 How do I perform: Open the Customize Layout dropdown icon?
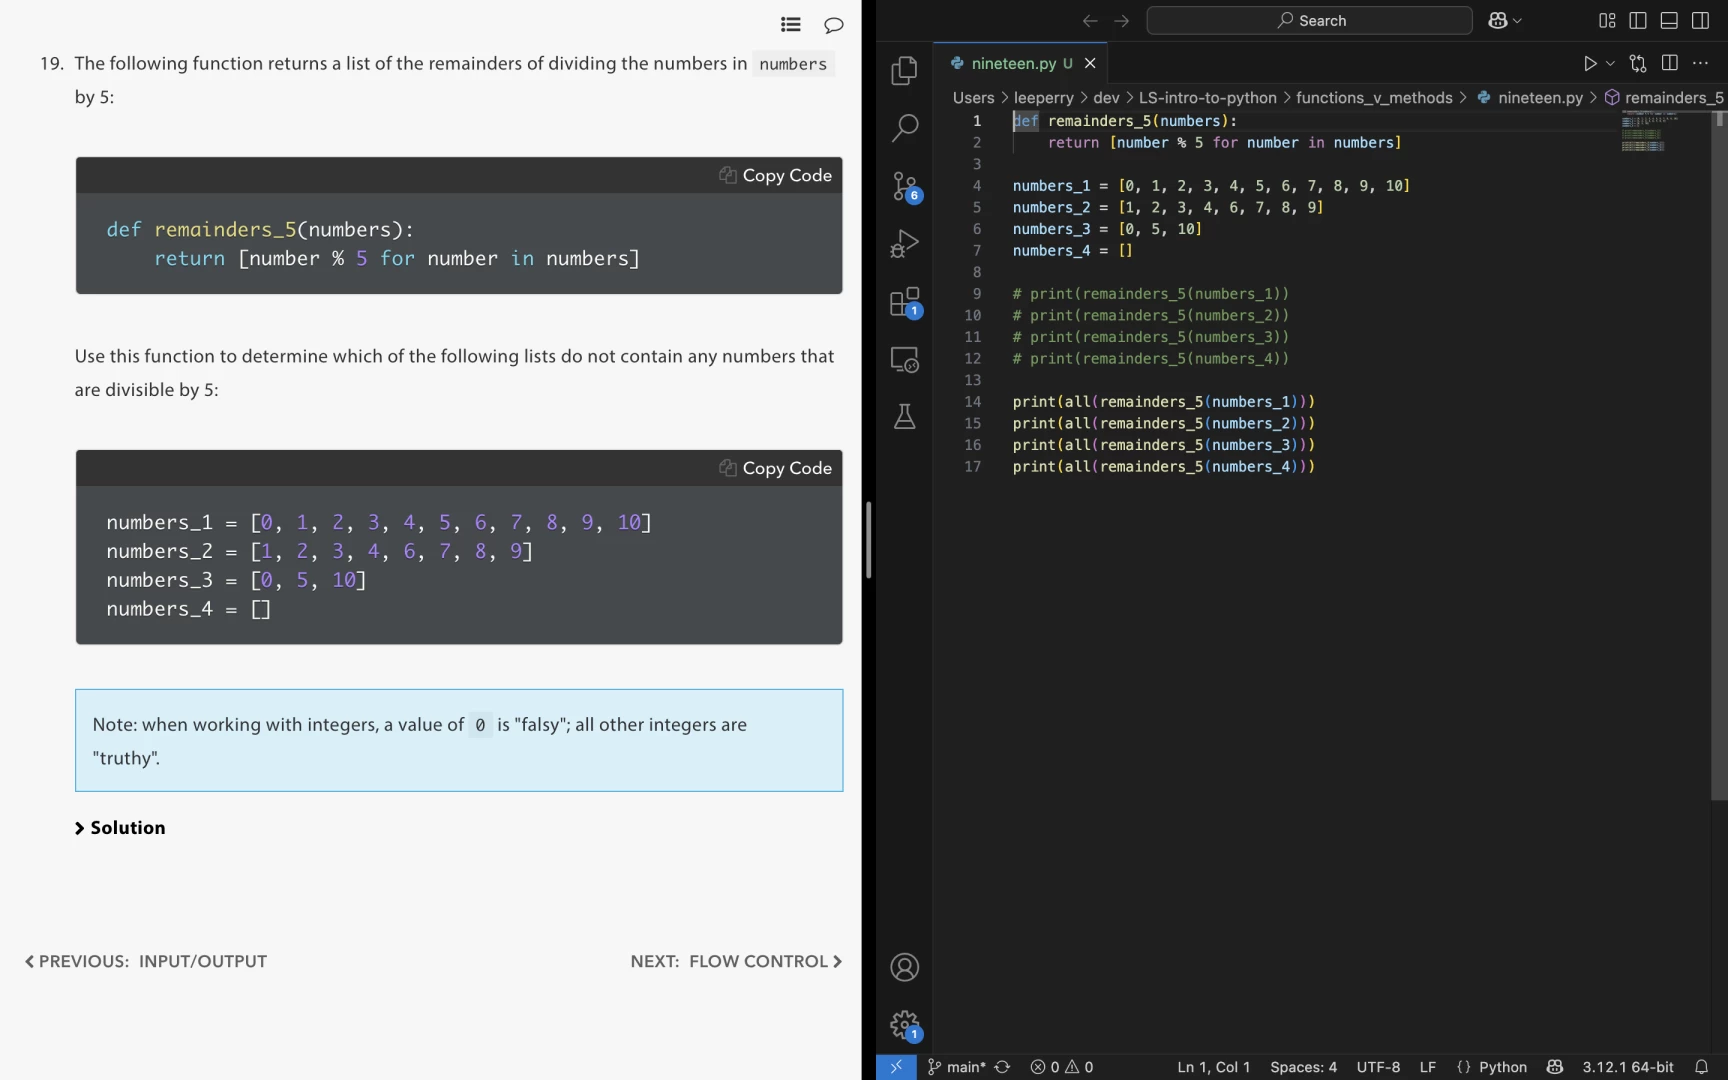[x=1607, y=20]
